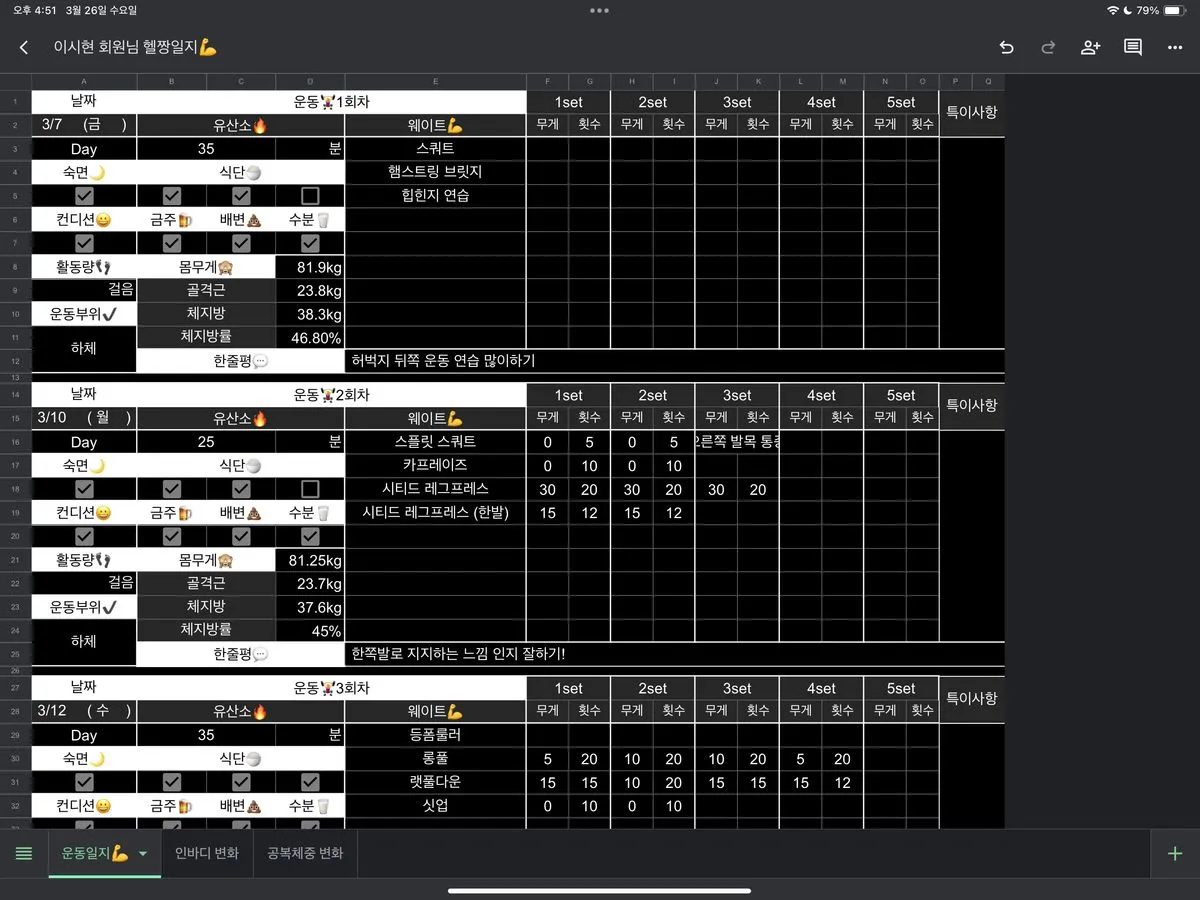Open the all sheets list

click(x=24, y=853)
